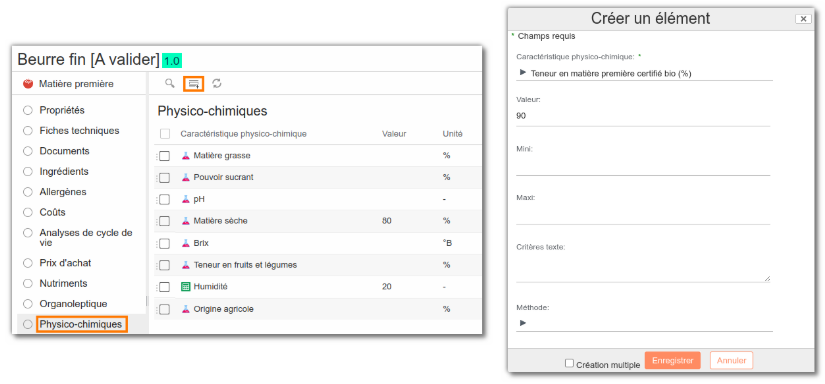
Task: Click the Annuler button
Action: click(731, 360)
